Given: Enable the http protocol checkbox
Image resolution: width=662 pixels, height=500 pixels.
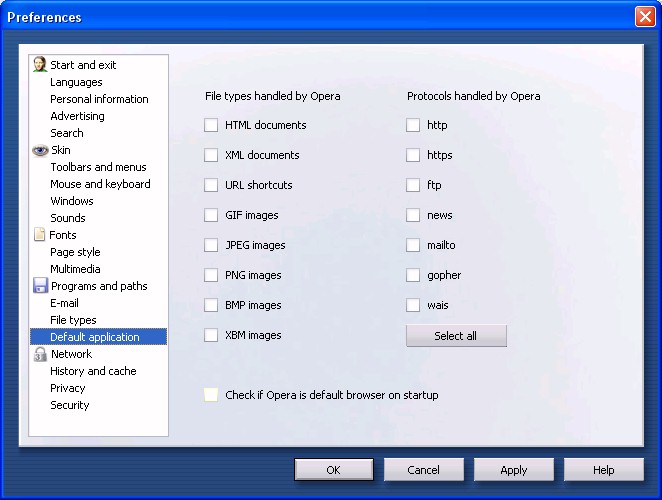Looking at the screenshot, I should coord(413,125).
